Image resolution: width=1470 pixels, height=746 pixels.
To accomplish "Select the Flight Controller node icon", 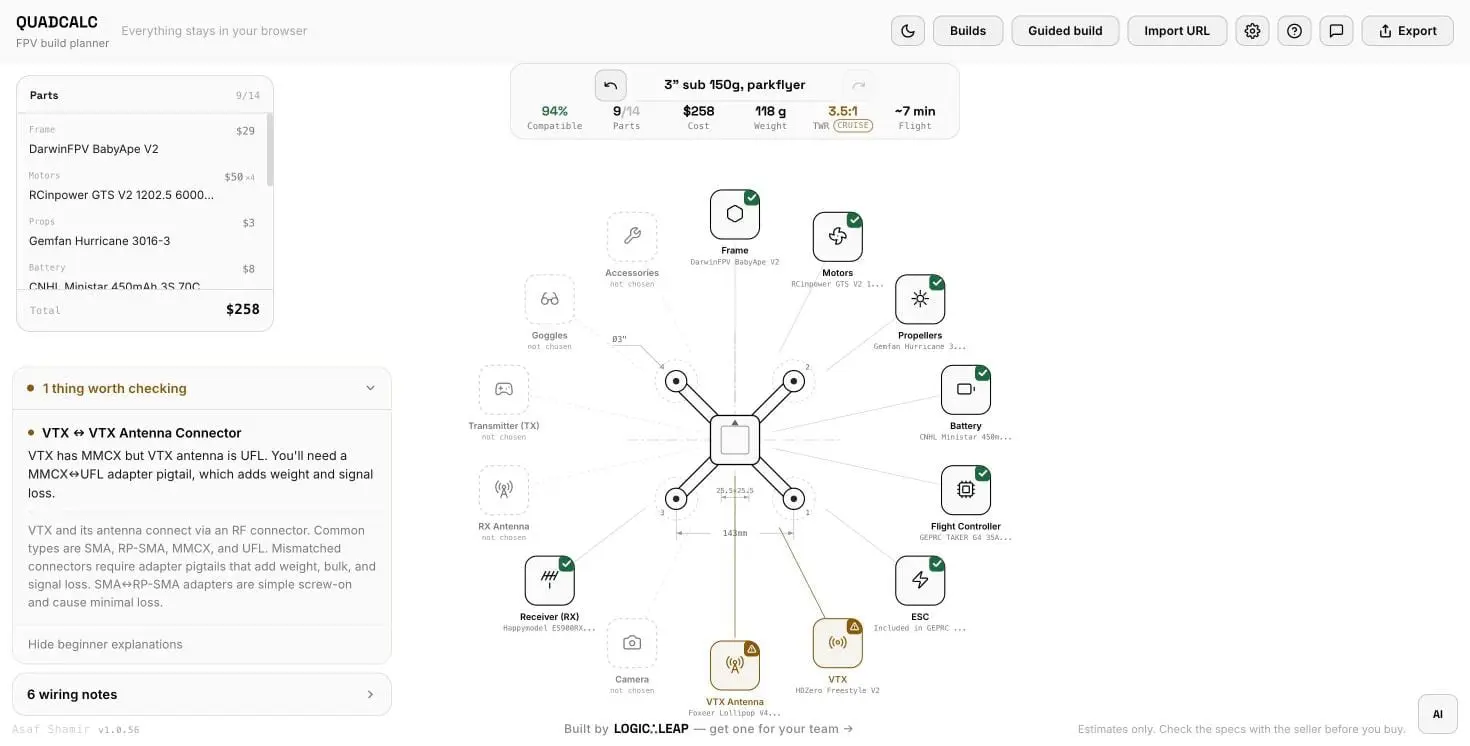I will (x=966, y=490).
